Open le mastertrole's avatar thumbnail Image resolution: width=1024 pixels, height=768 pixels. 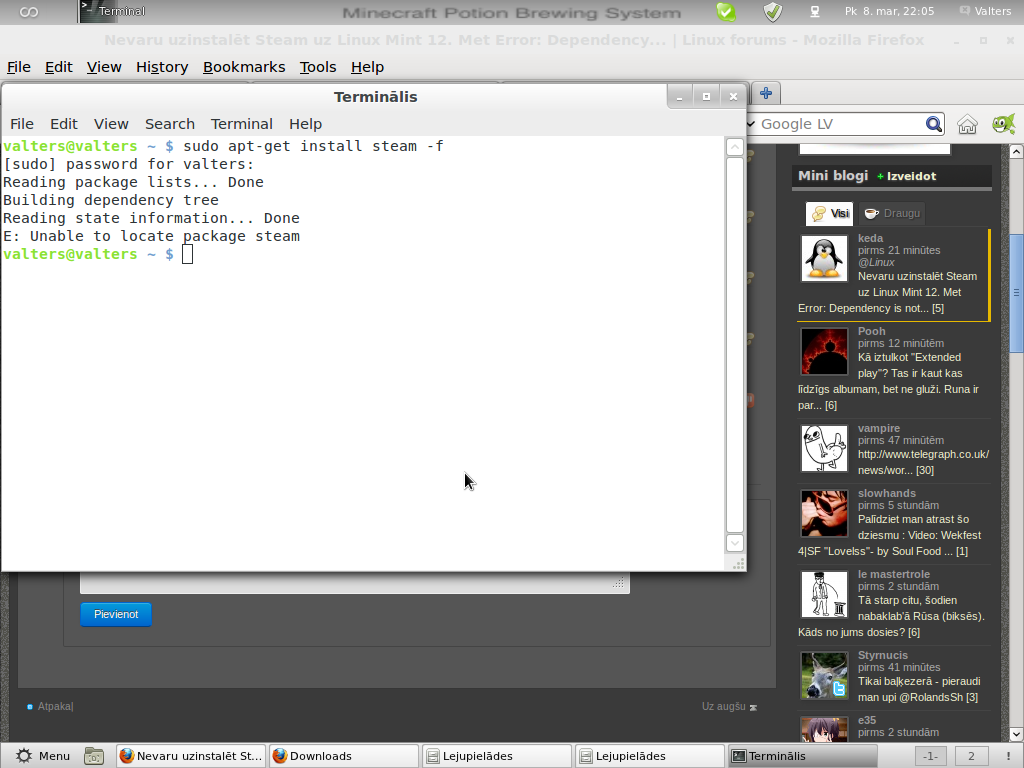coord(824,594)
